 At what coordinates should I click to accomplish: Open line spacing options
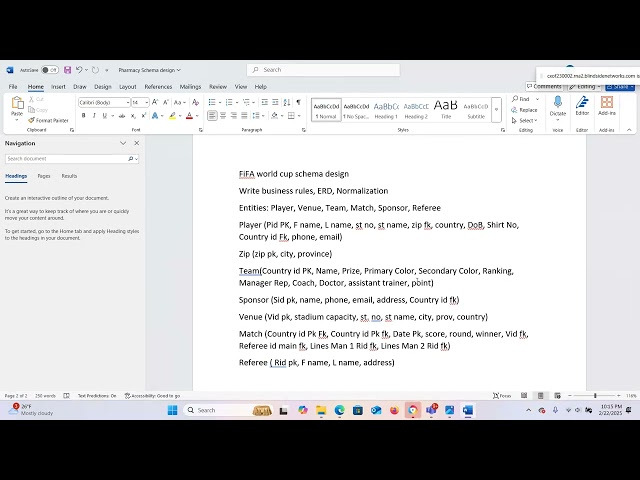[x=256, y=116]
